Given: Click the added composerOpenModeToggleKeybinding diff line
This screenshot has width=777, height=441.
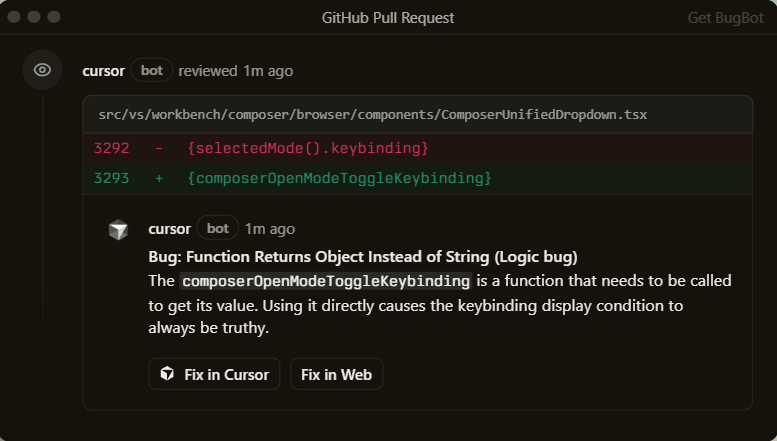Looking at the screenshot, I should (339, 178).
